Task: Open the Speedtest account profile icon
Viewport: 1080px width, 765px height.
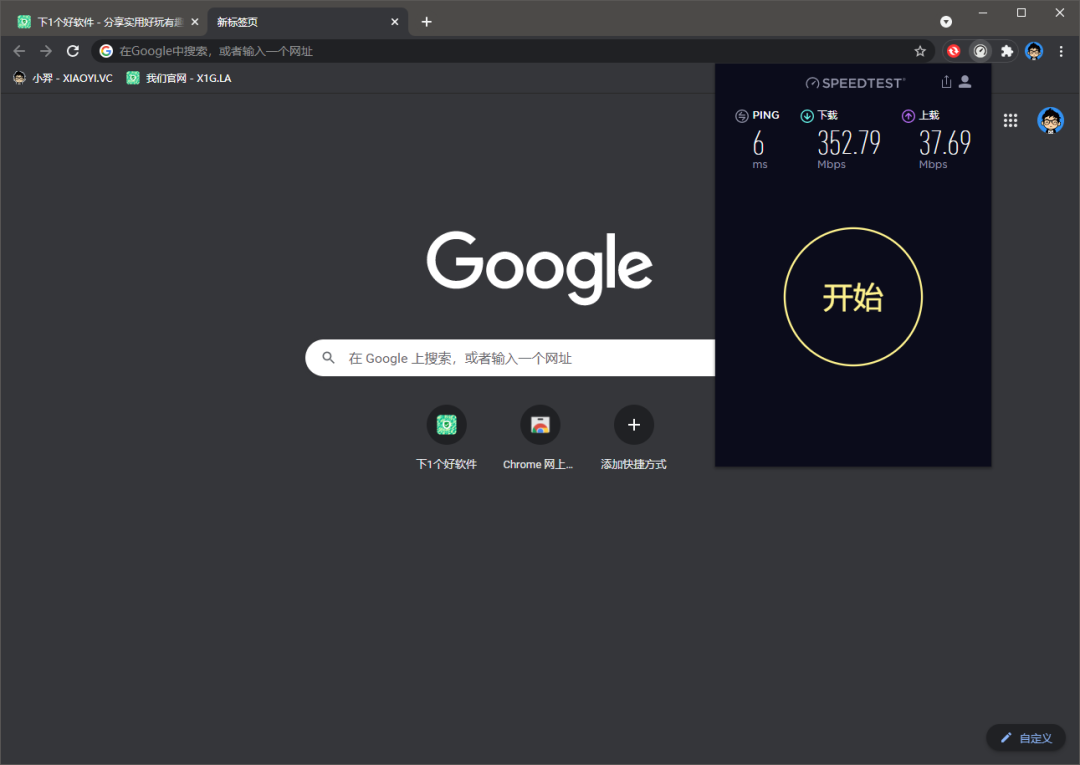Action: [965, 82]
